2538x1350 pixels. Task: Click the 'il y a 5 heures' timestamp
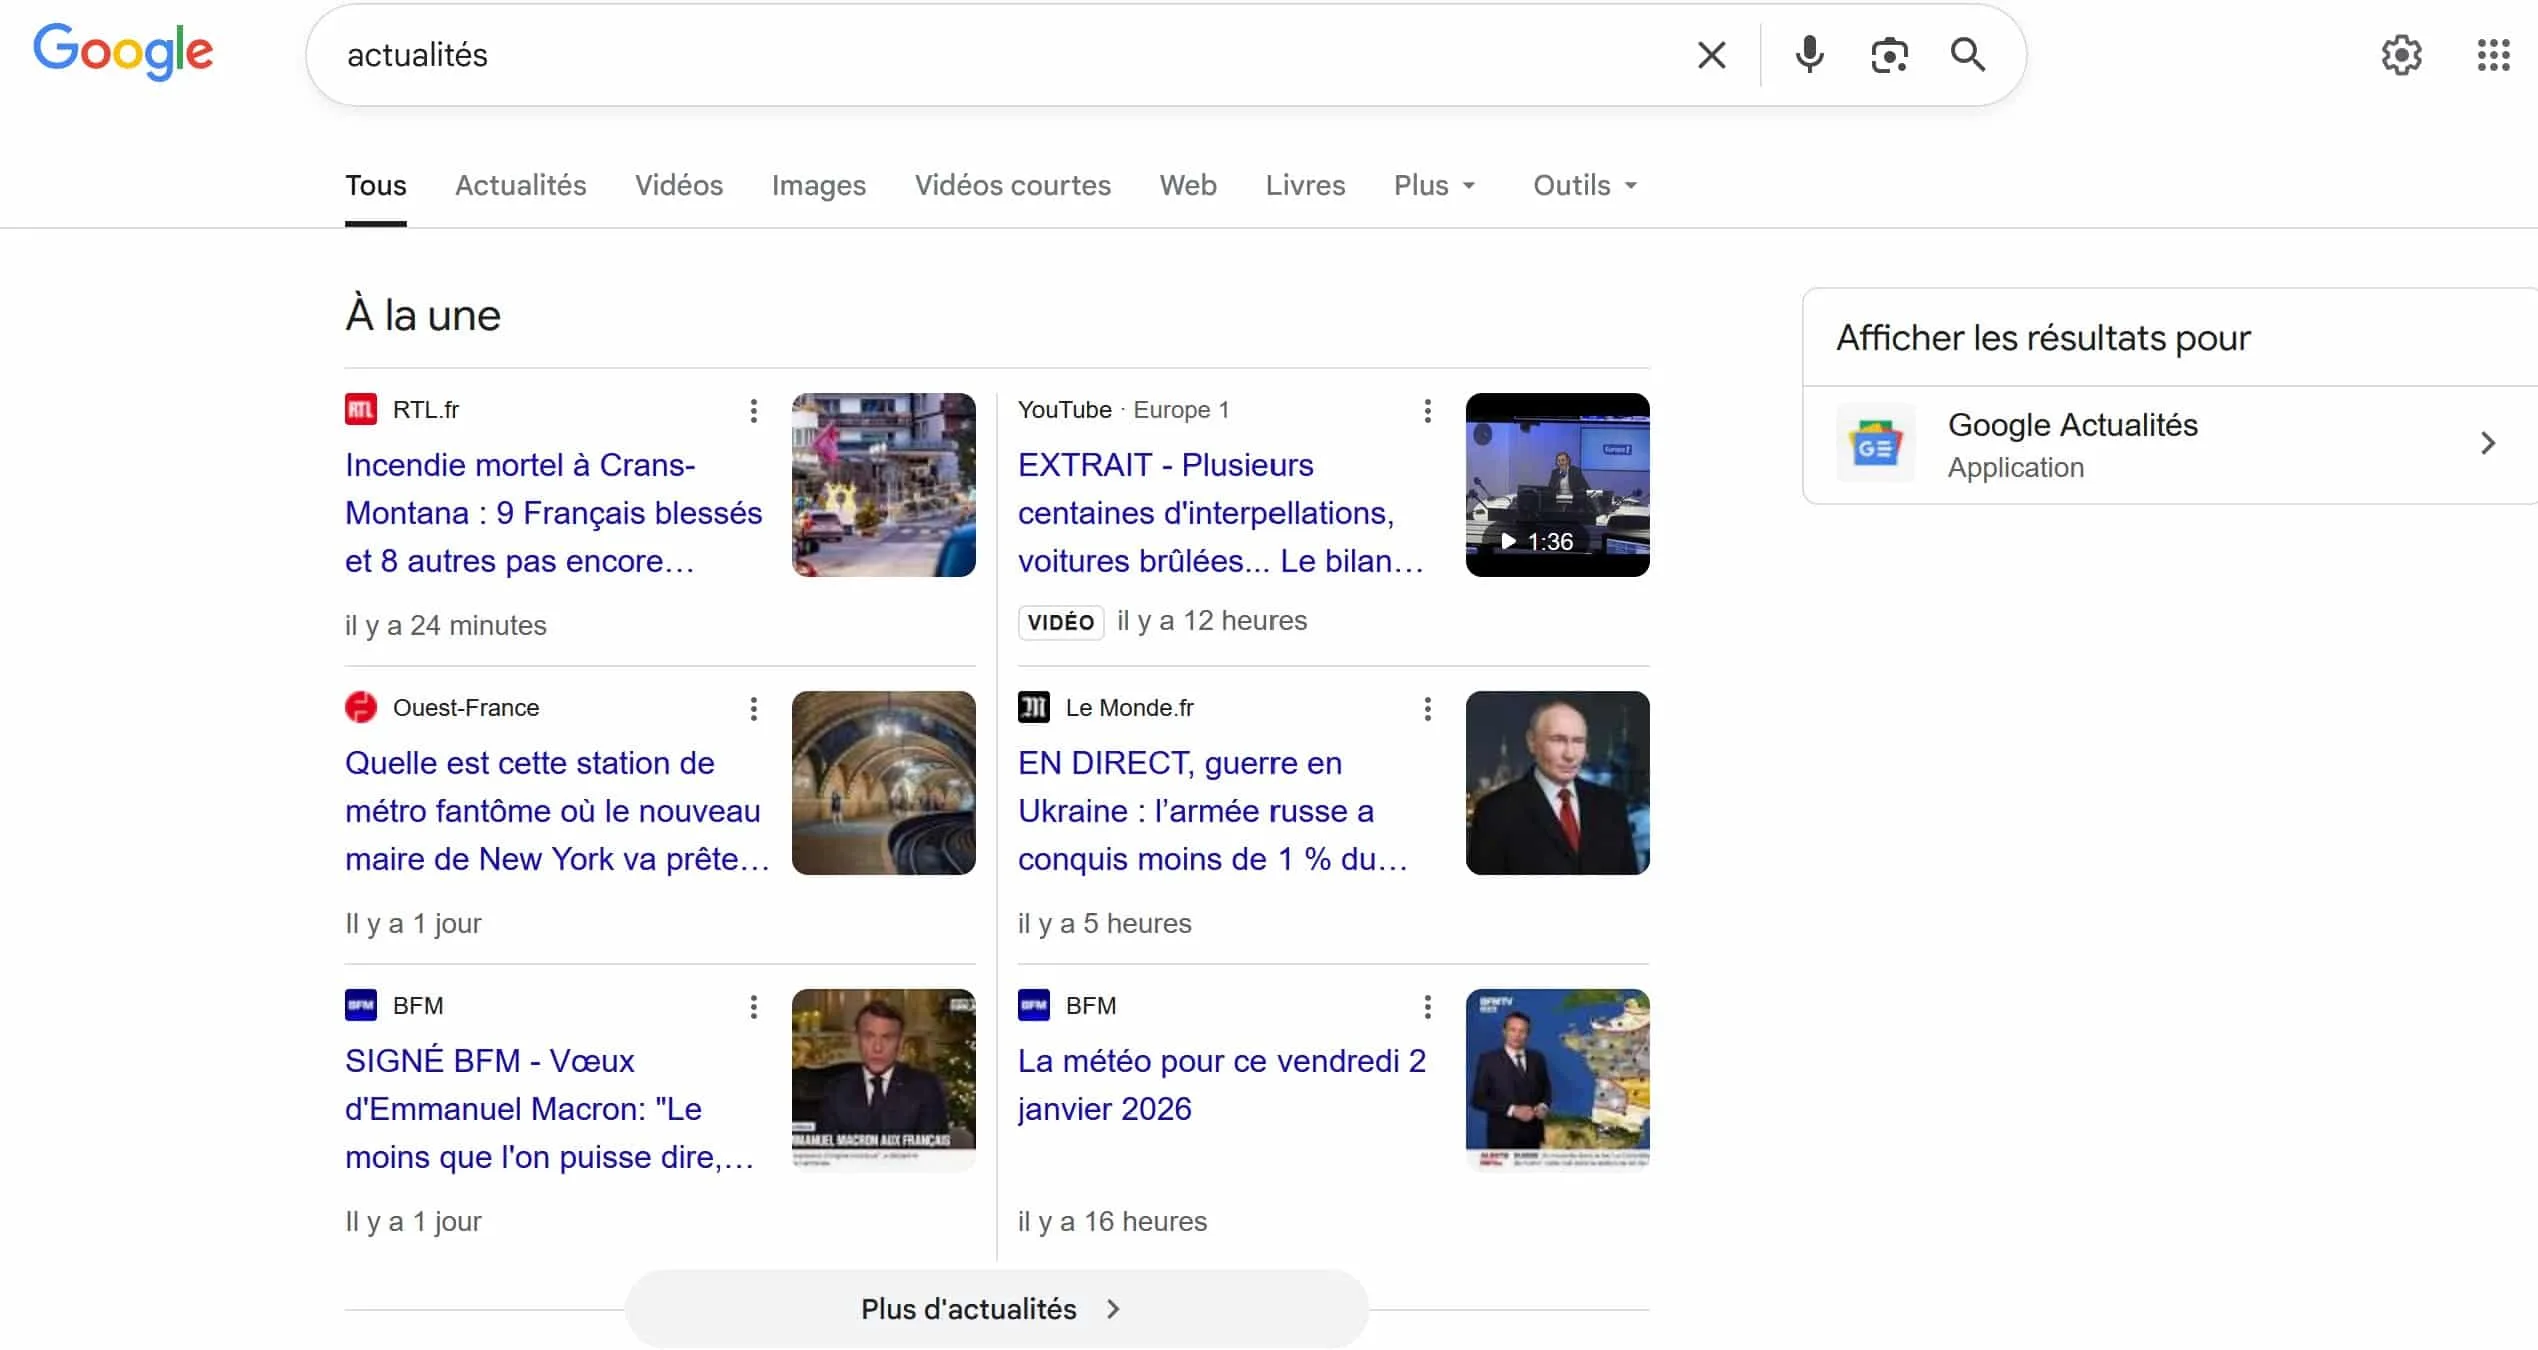[1105, 924]
